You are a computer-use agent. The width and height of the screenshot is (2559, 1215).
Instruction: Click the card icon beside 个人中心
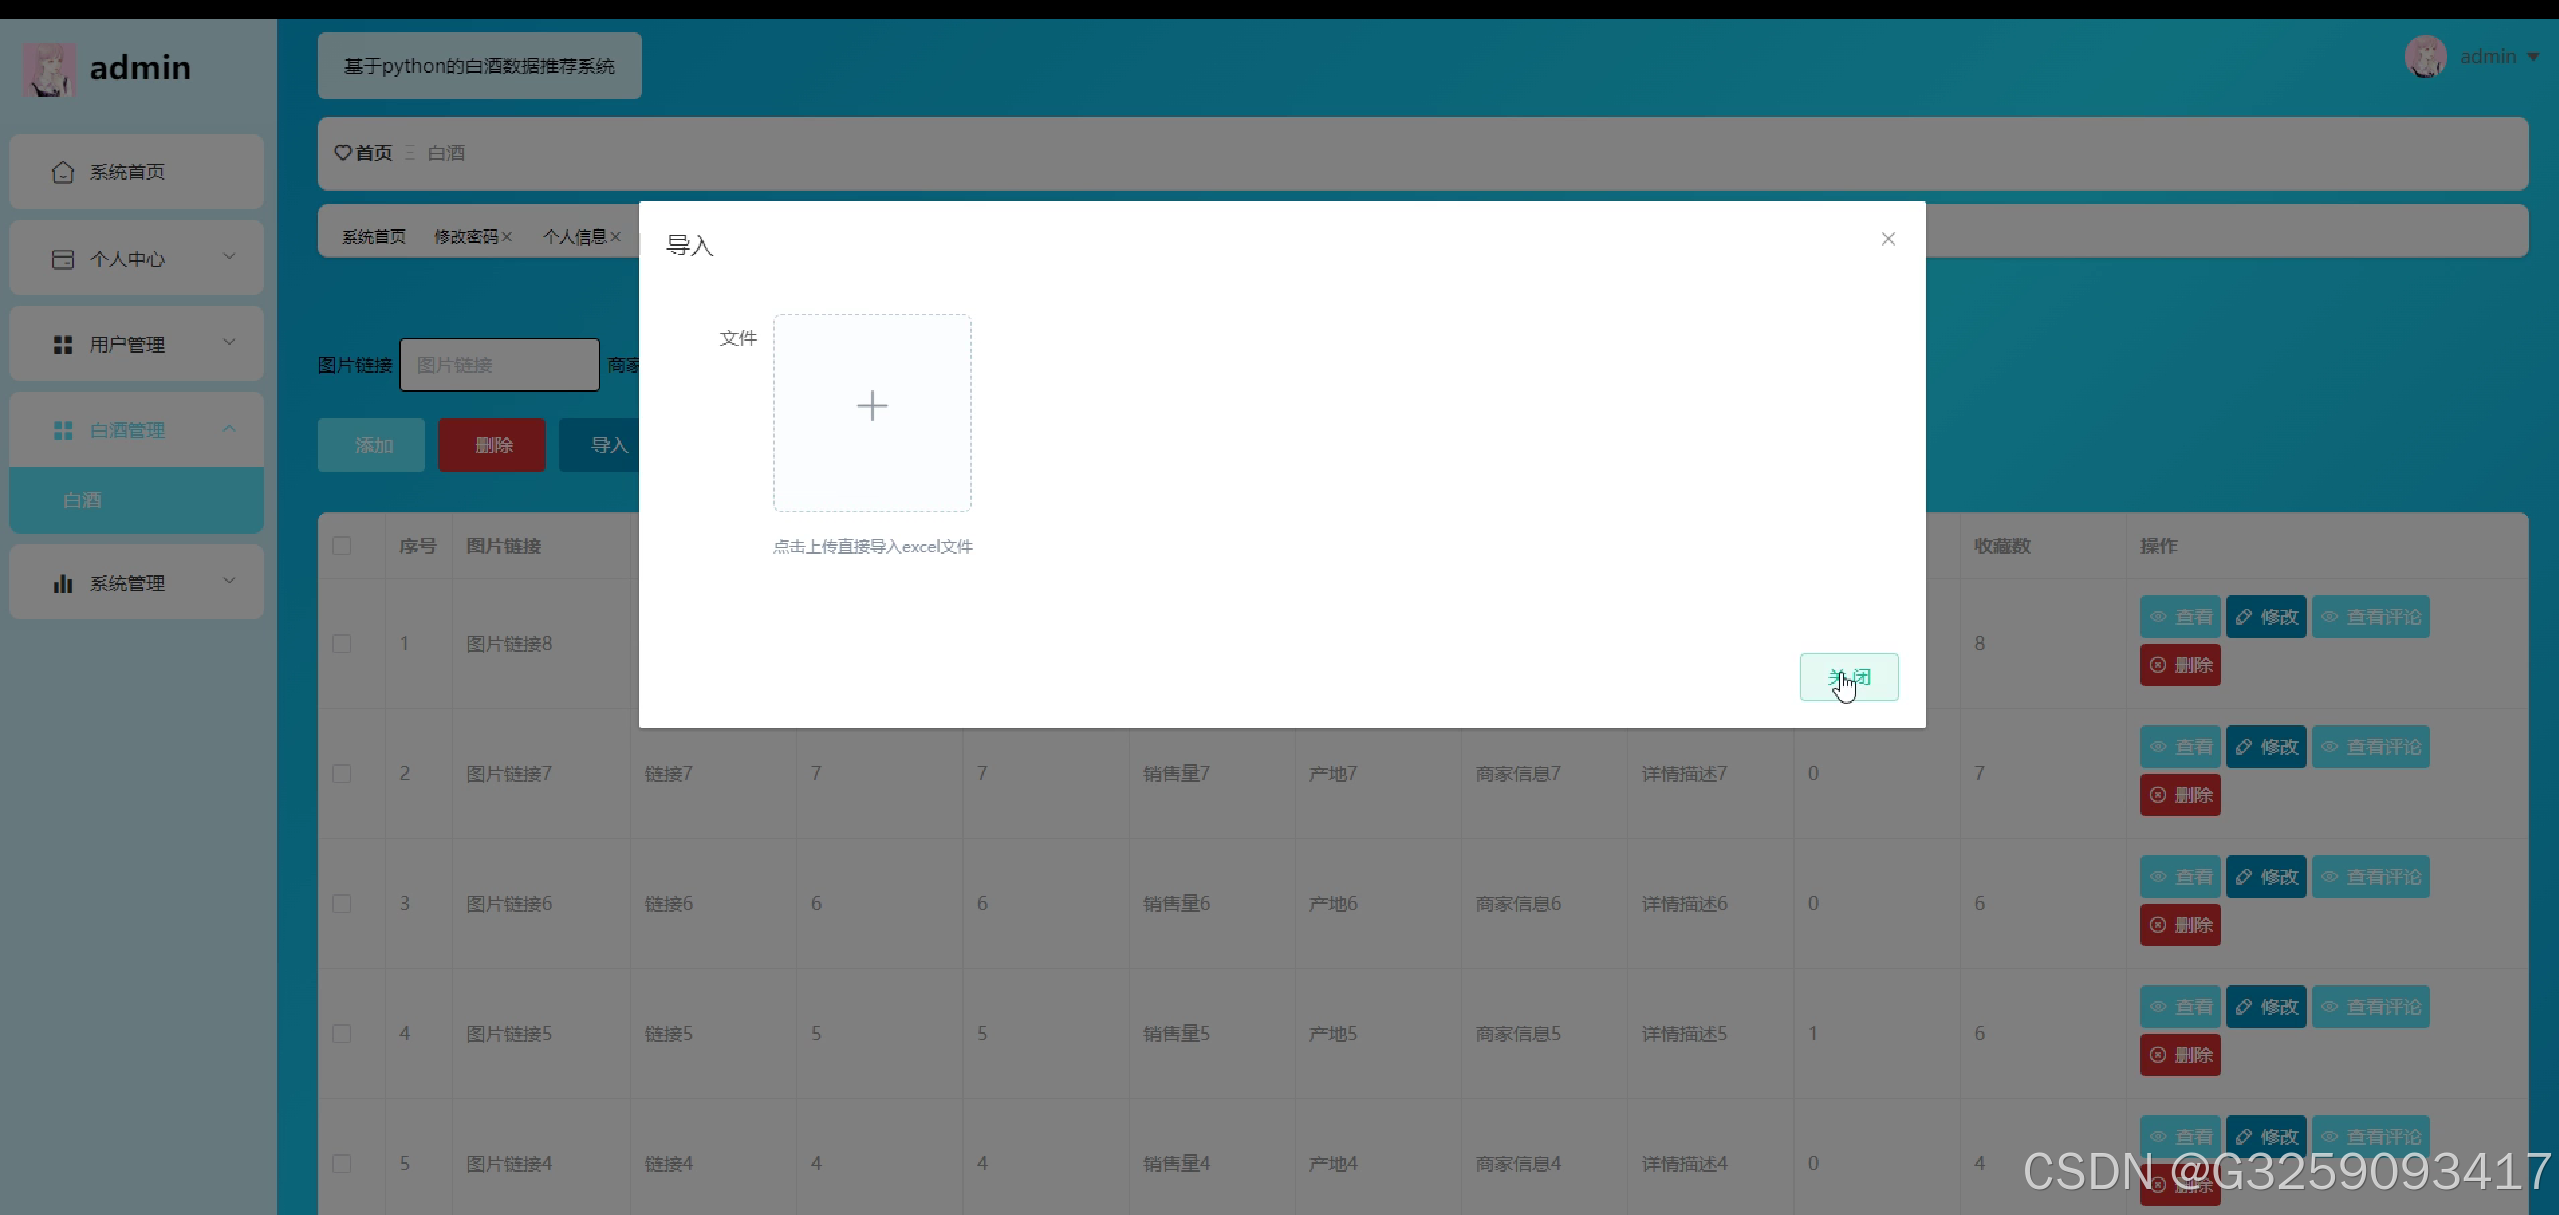tap(63, 259)
